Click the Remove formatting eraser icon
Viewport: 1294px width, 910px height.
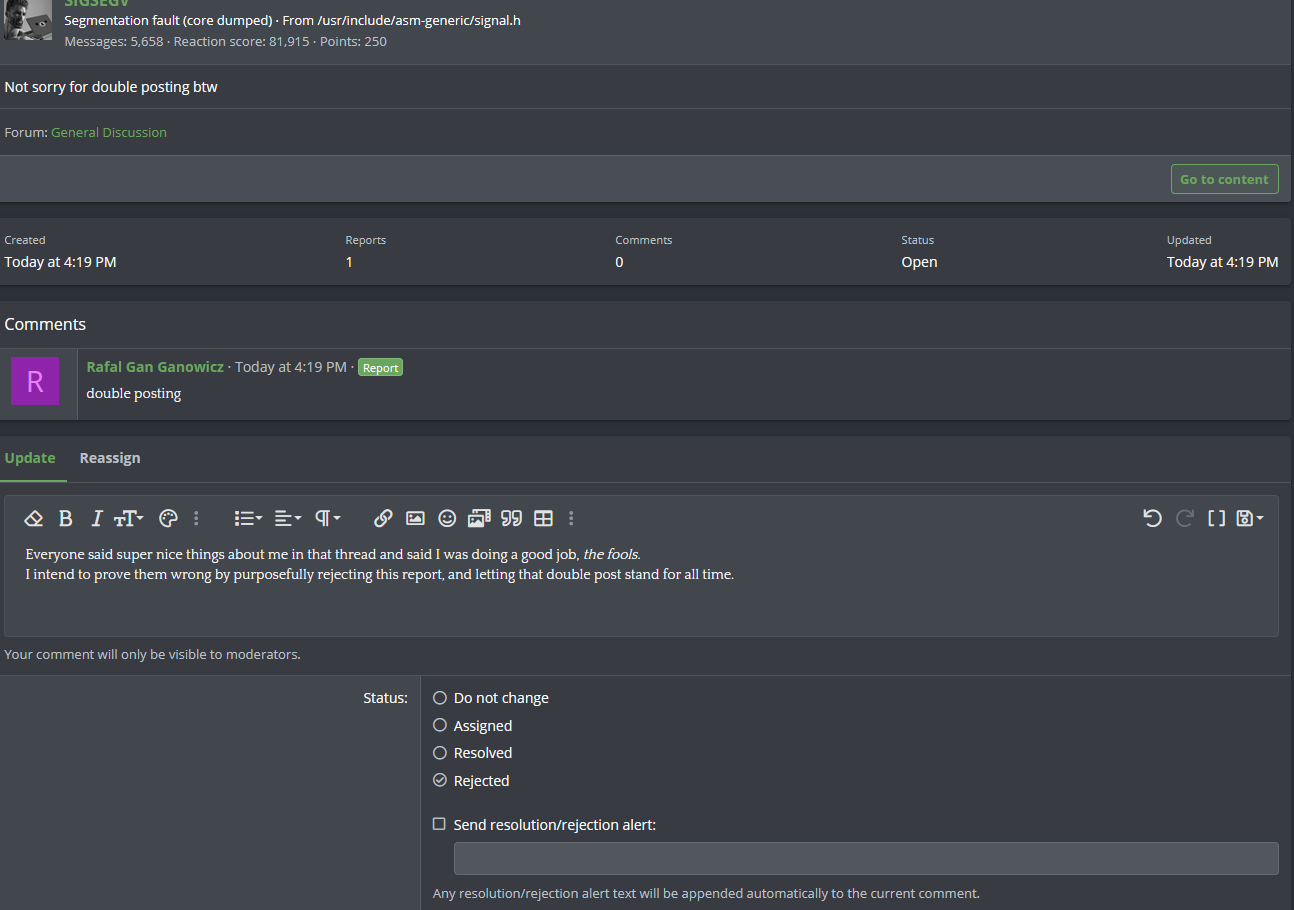click(x=34, y=518)
